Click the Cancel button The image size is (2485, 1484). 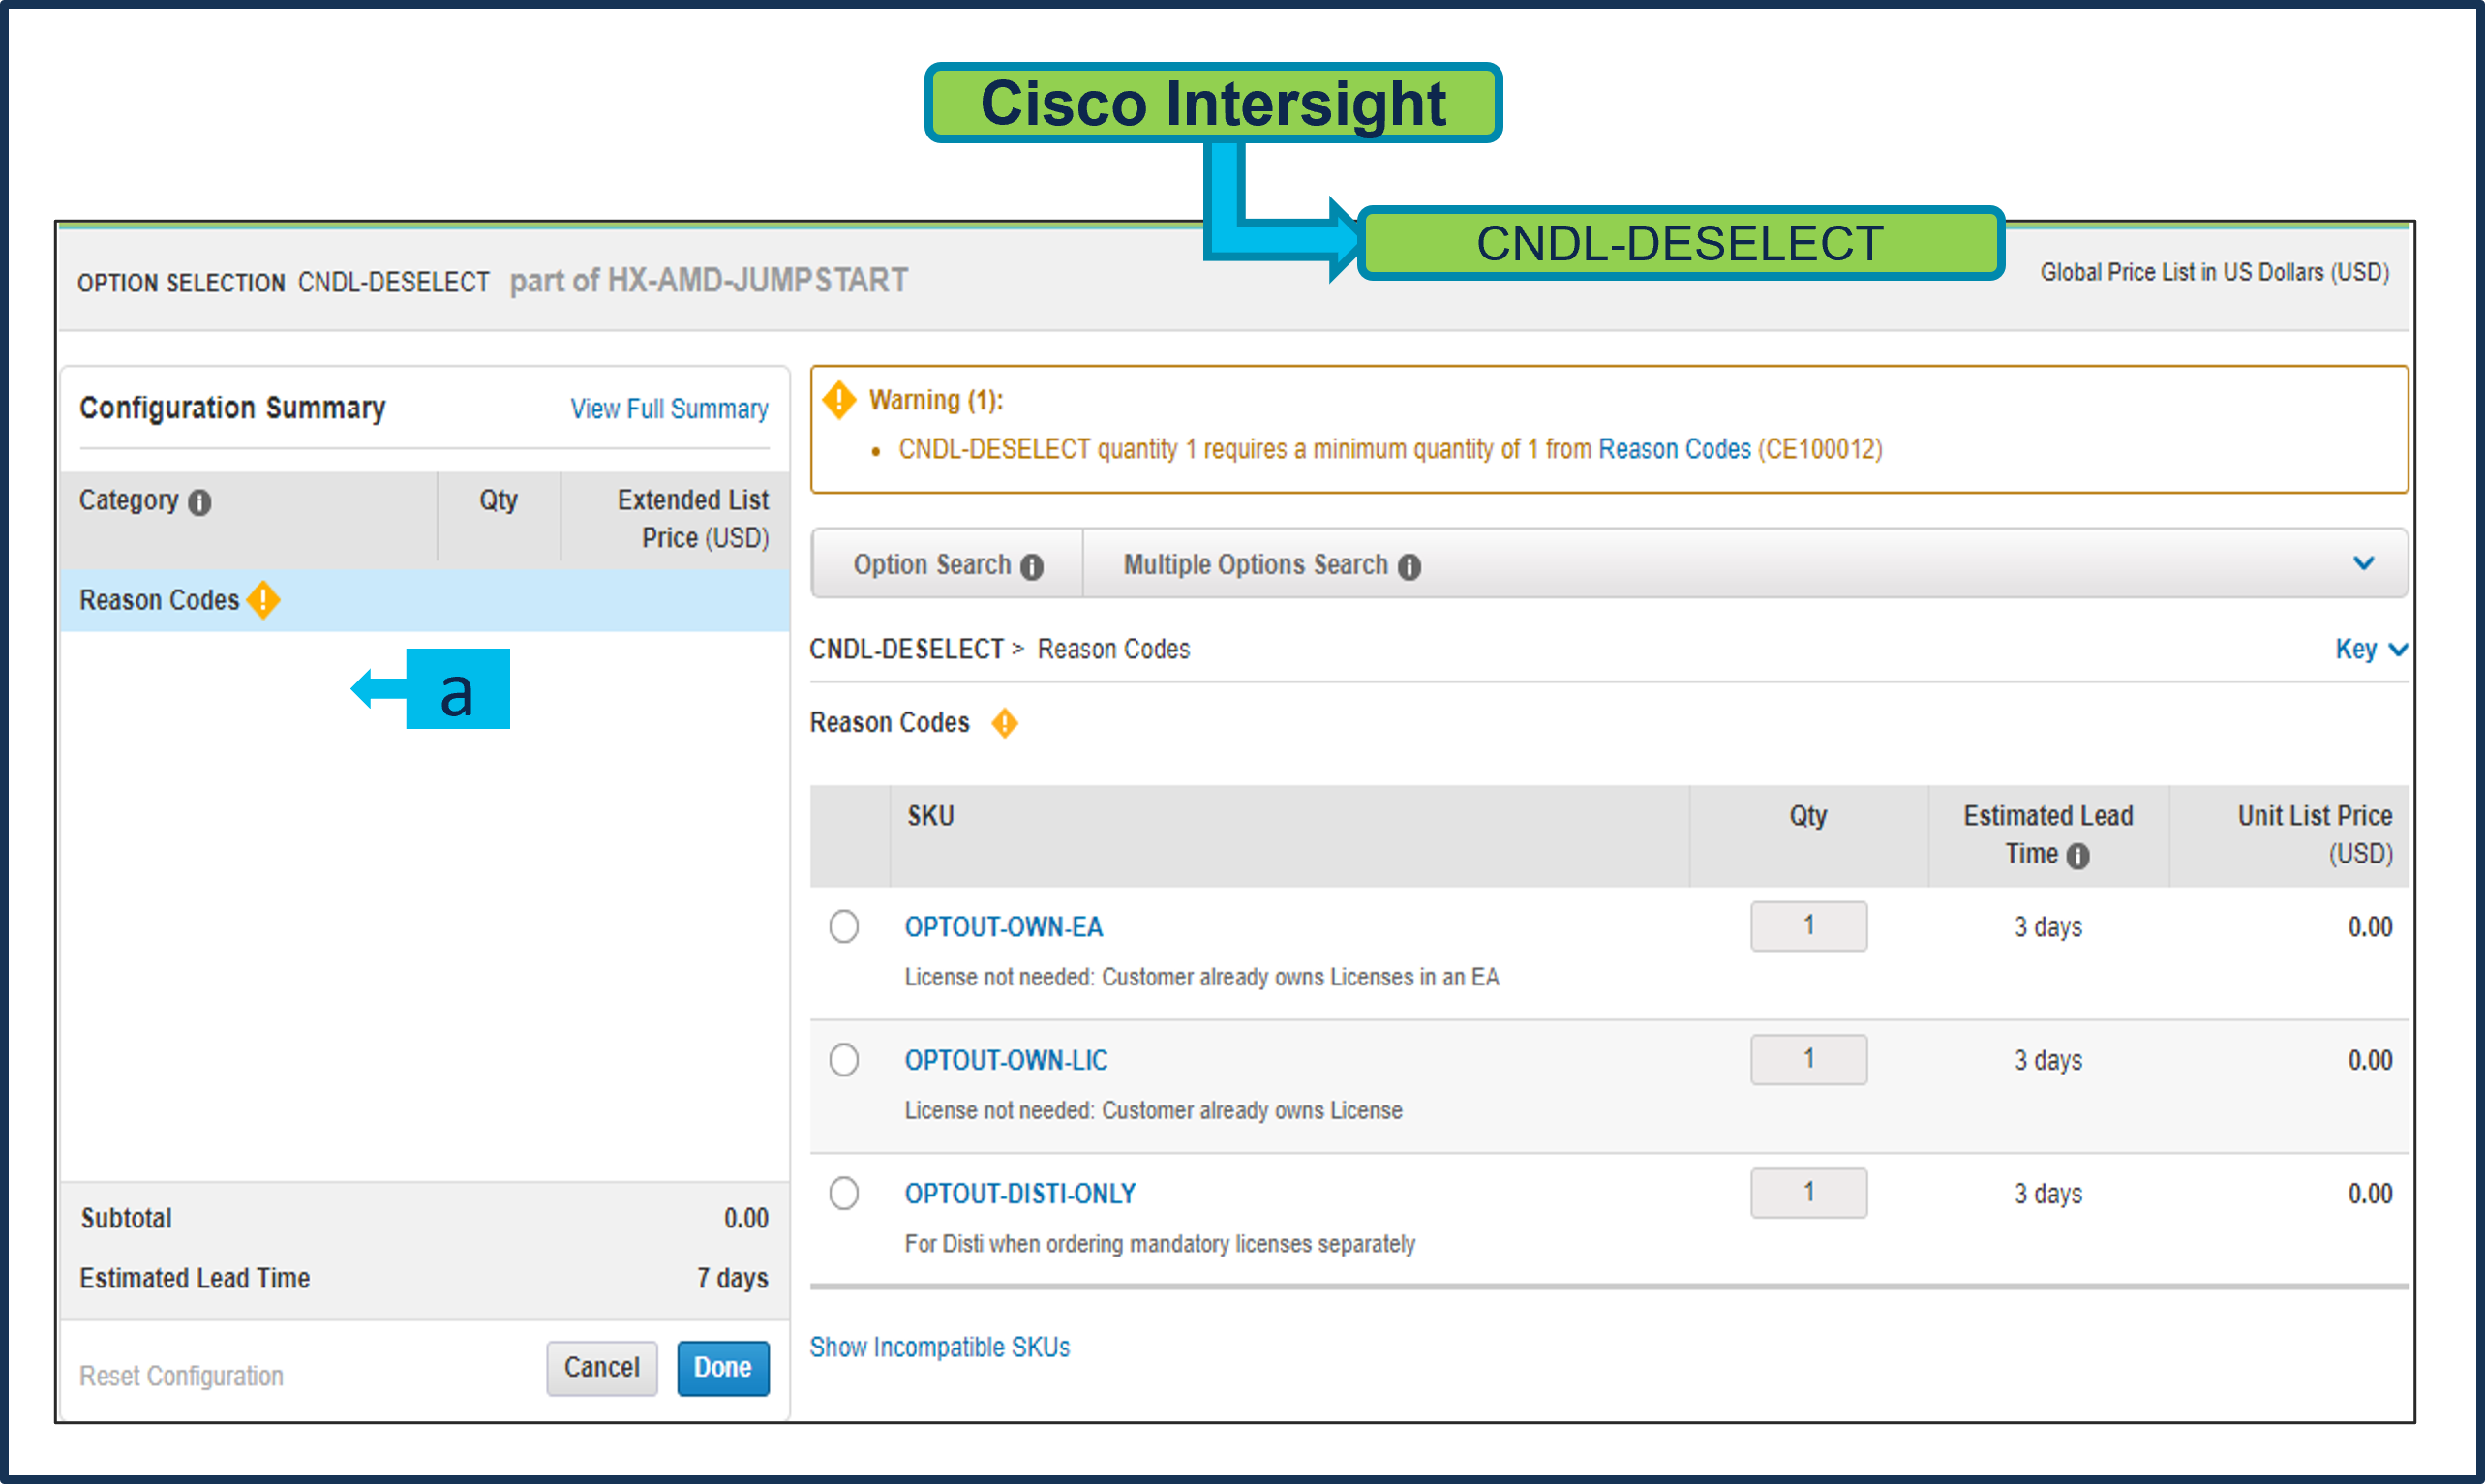coord(602,1367)
